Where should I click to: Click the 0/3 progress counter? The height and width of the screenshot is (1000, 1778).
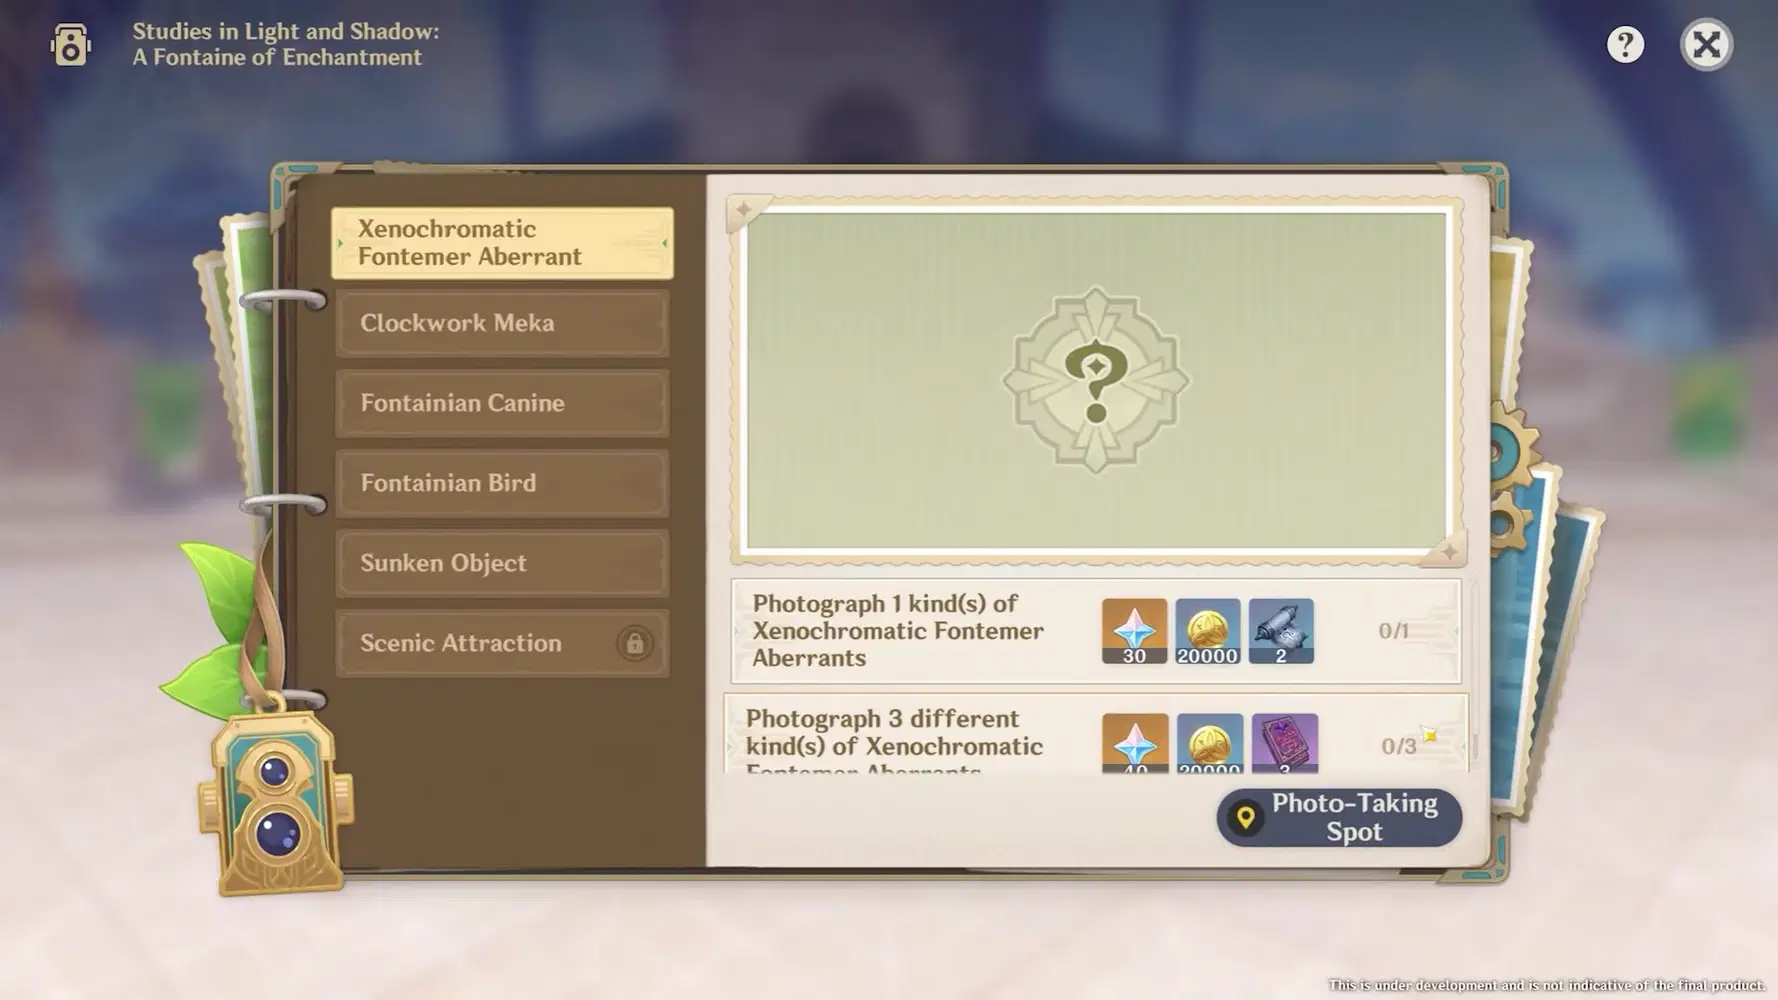[1398, 746]
